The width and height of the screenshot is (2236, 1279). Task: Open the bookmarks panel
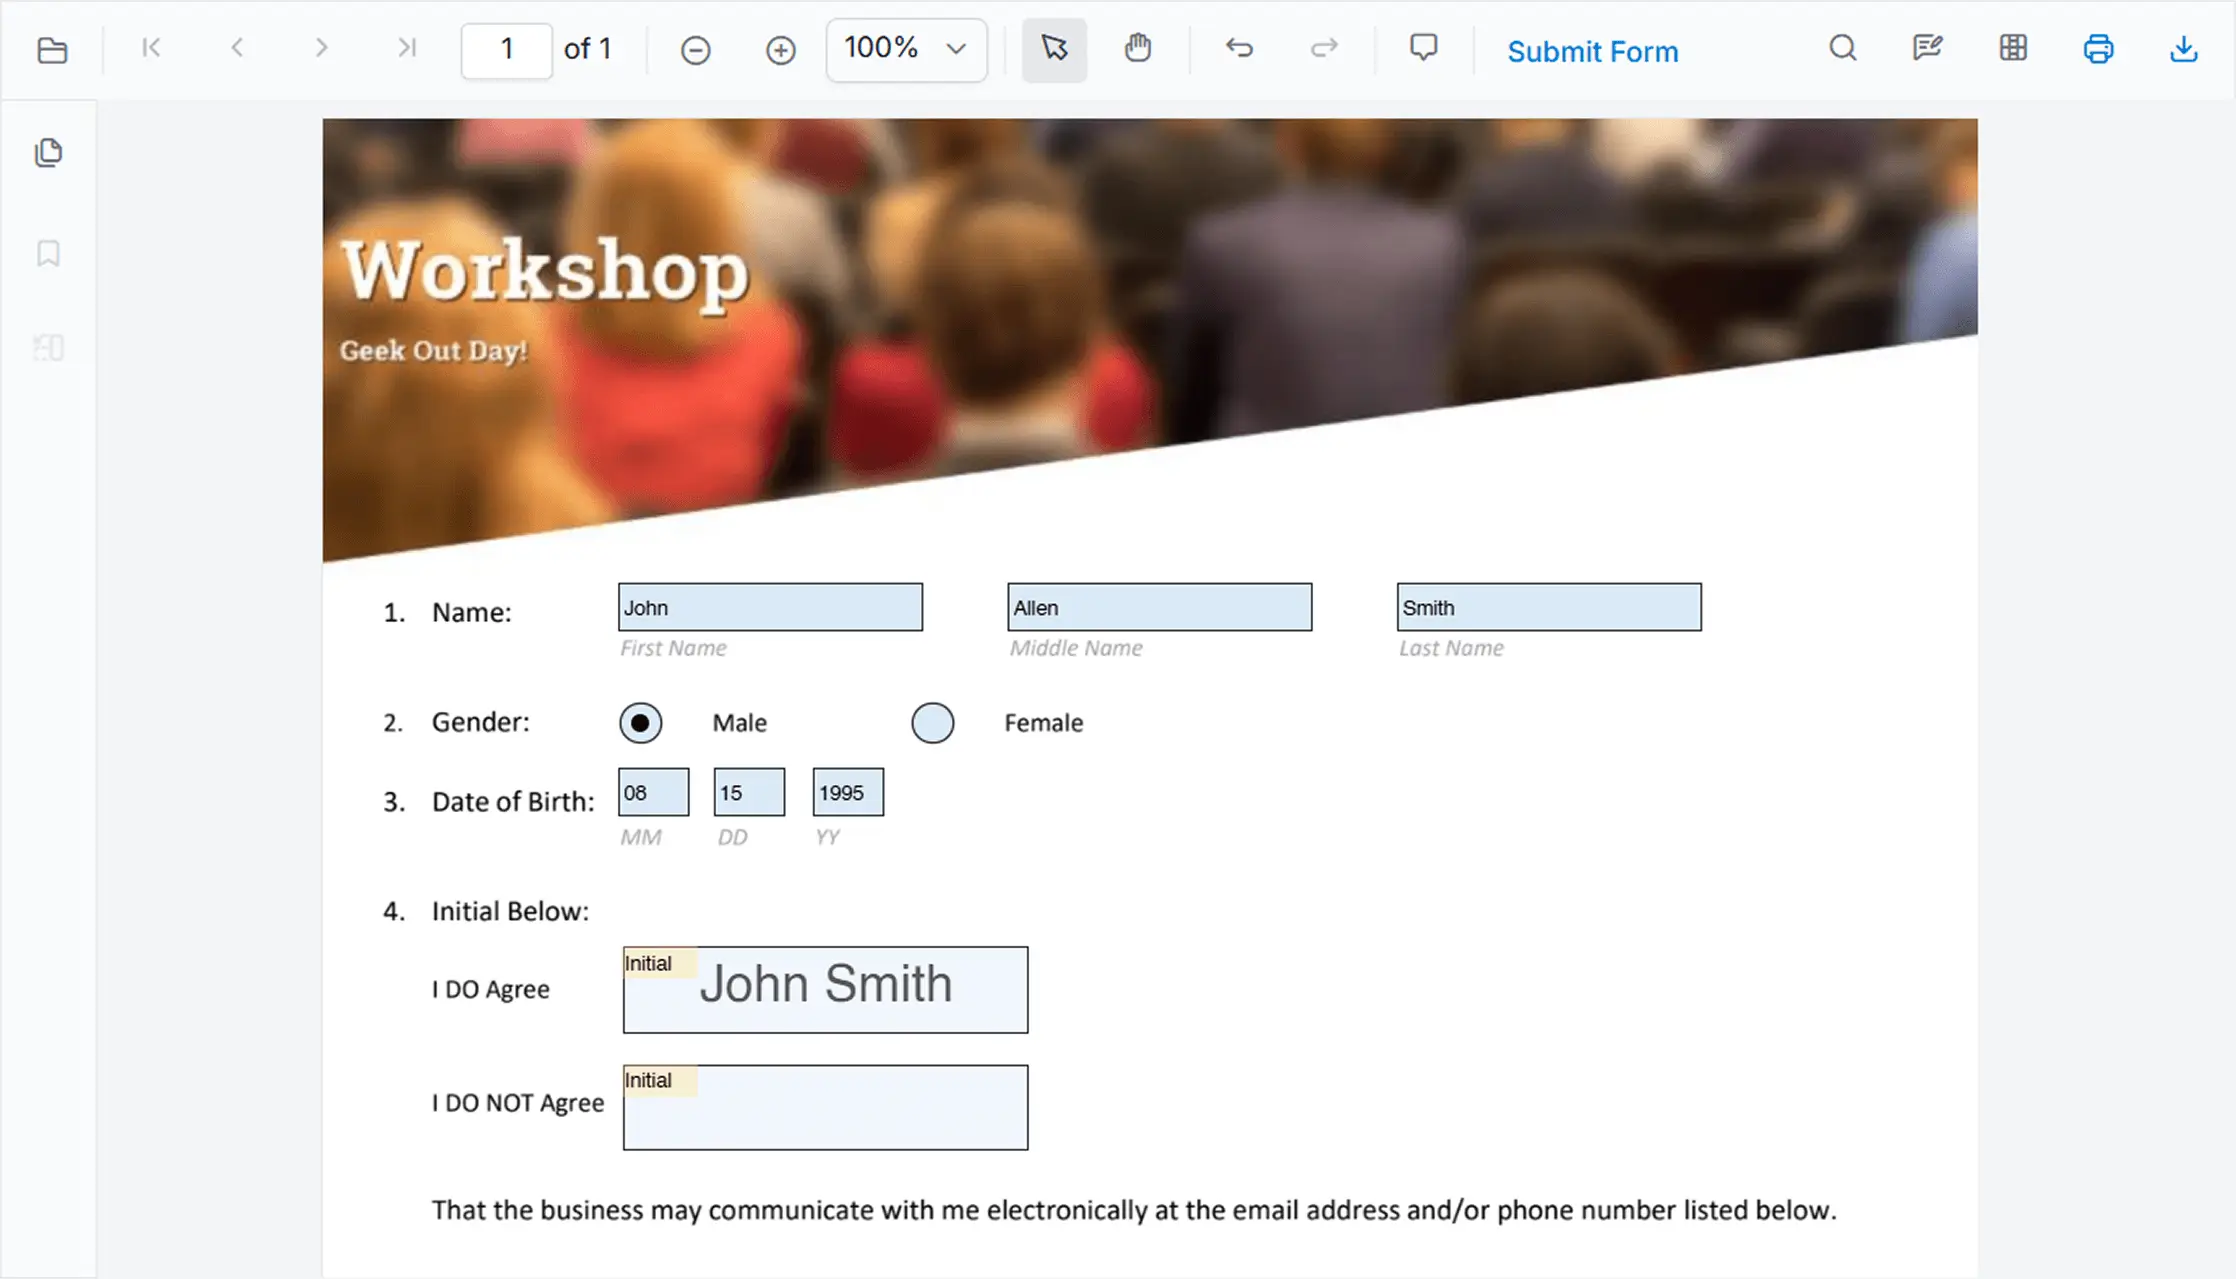point(48,253)
